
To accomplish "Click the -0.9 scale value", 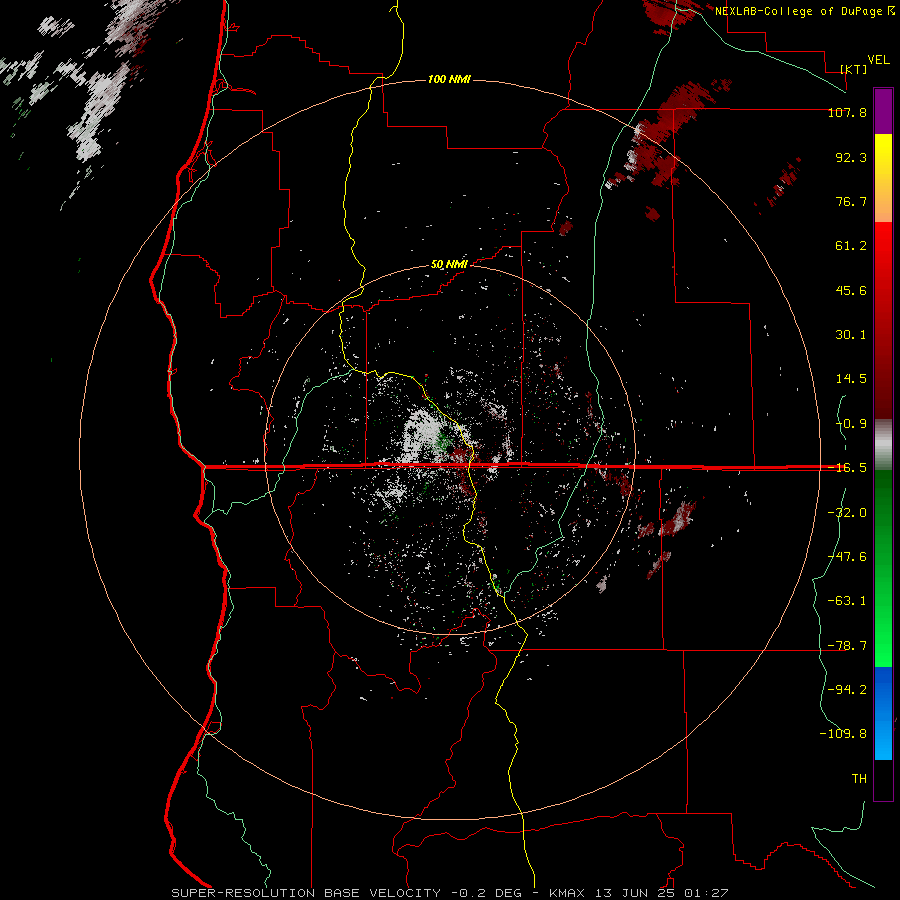I will (x=851, y=424).
